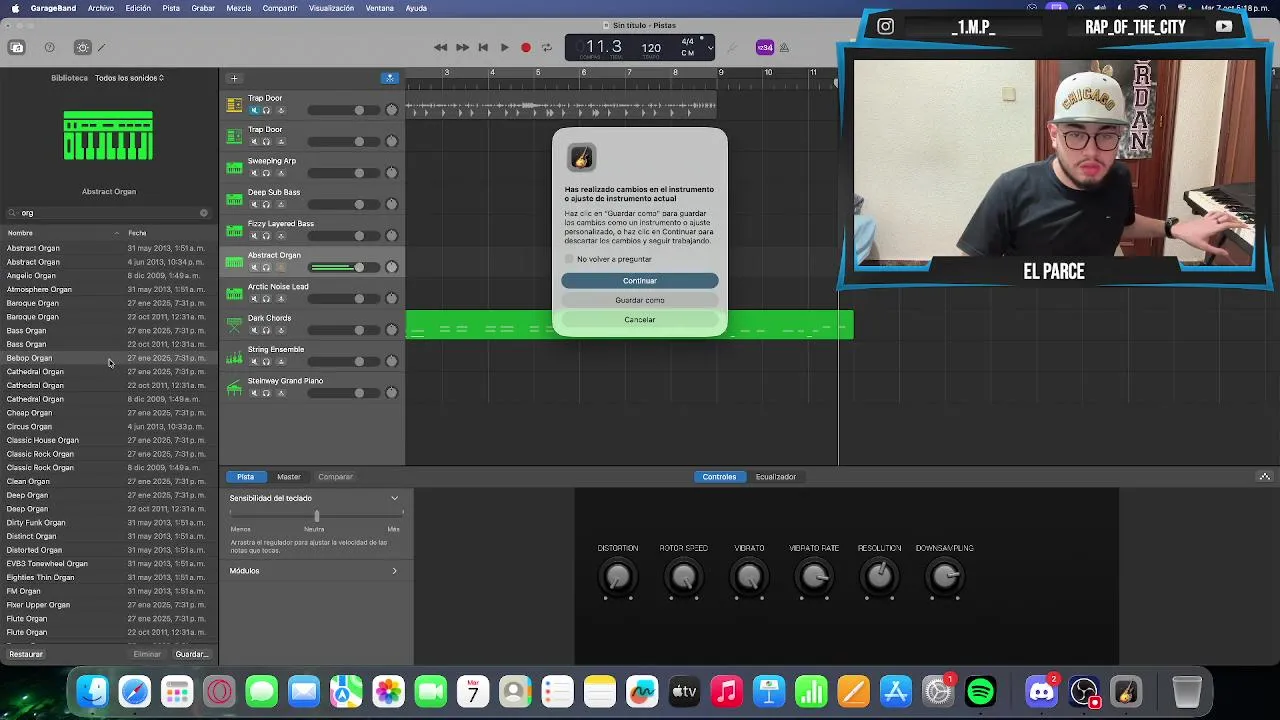Click the blue Catch playhead button

390,78
